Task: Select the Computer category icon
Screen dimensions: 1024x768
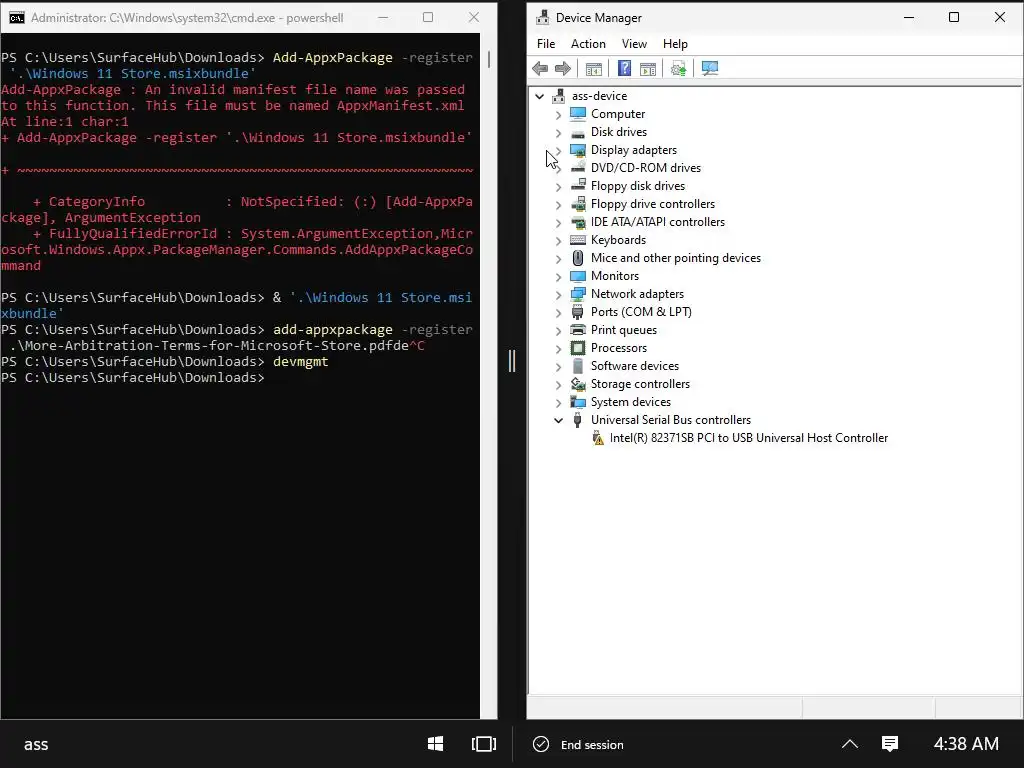Action: point(578,114)
